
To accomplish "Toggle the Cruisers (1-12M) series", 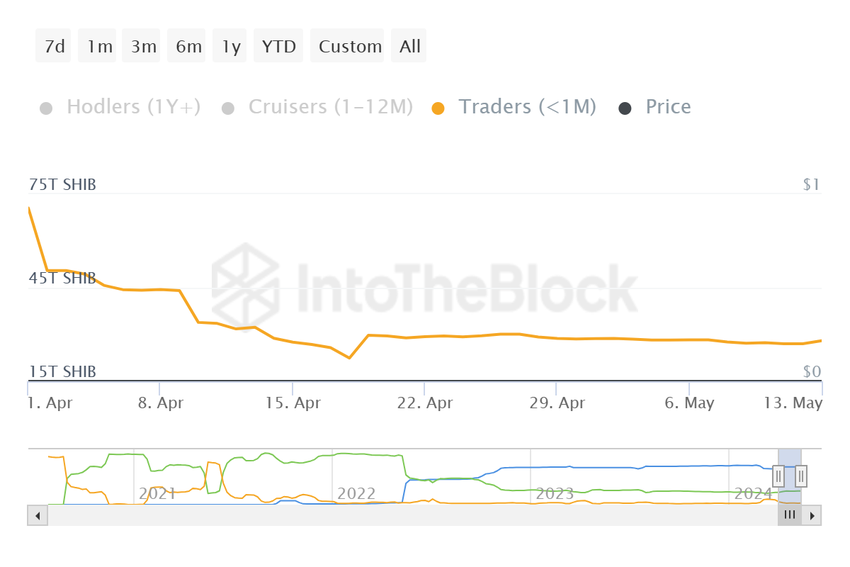I will [x=317, y=107].
